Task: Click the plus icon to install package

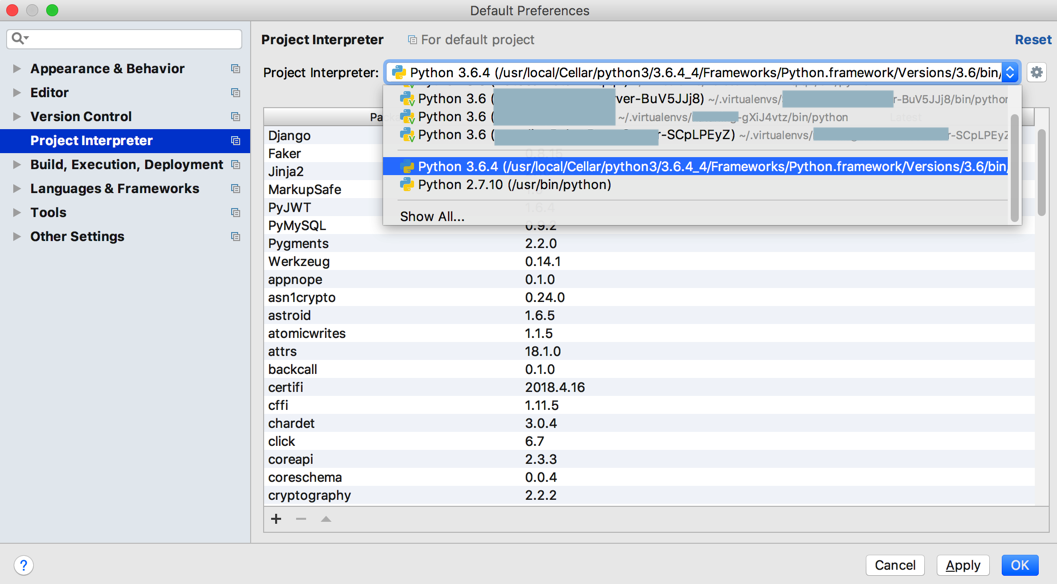Action: [x=276, y=519]
